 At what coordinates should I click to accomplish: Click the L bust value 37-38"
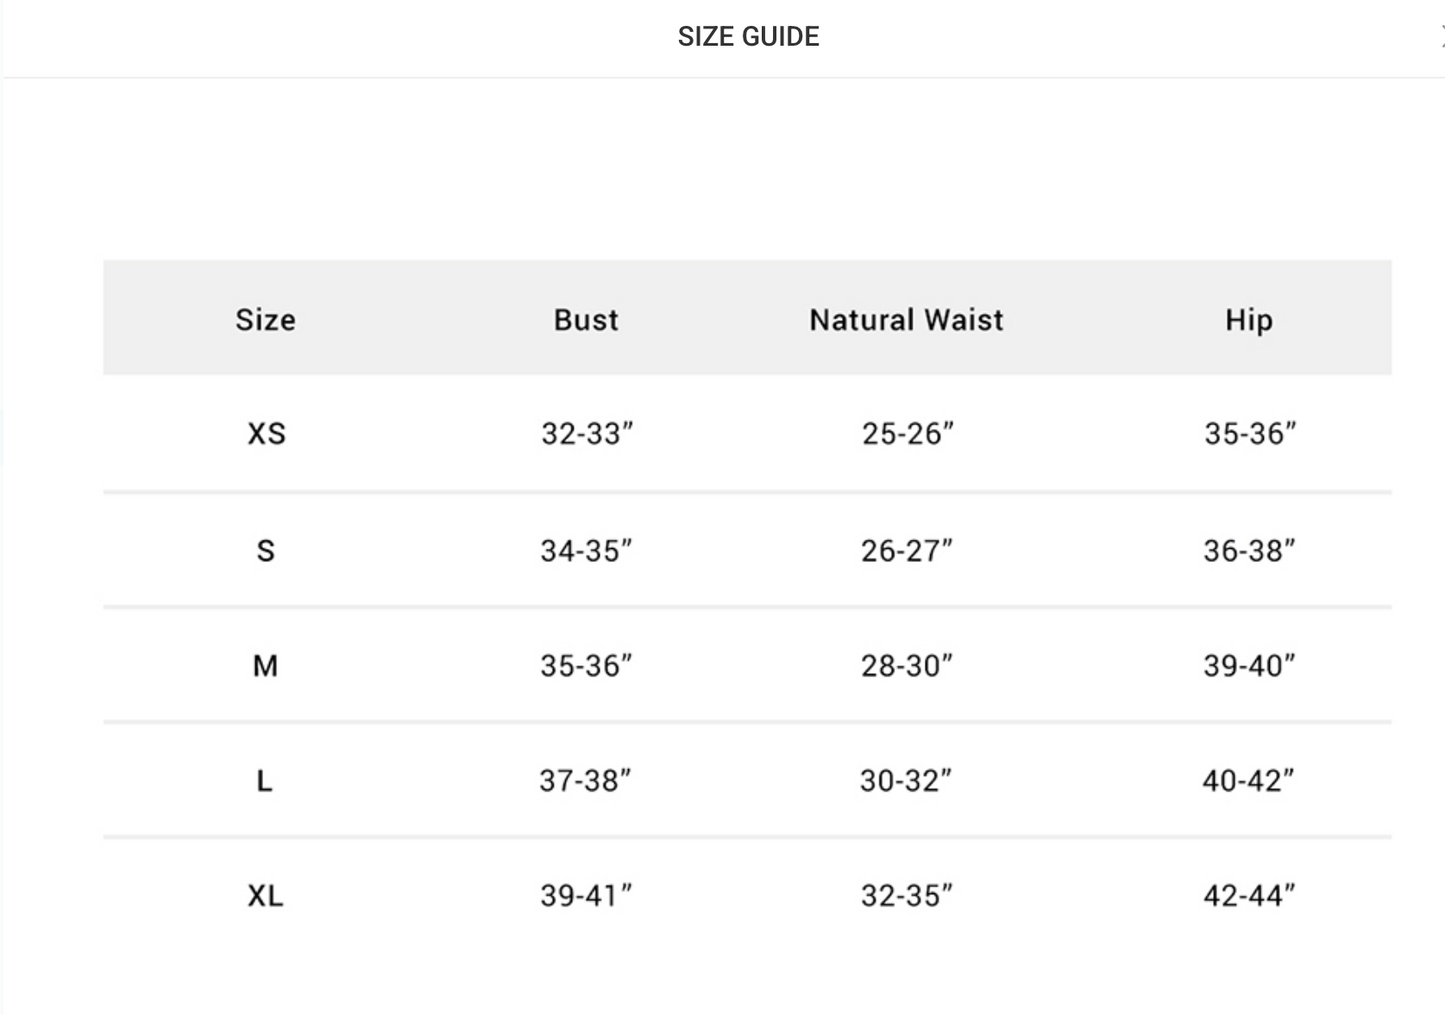pos(585,781)
